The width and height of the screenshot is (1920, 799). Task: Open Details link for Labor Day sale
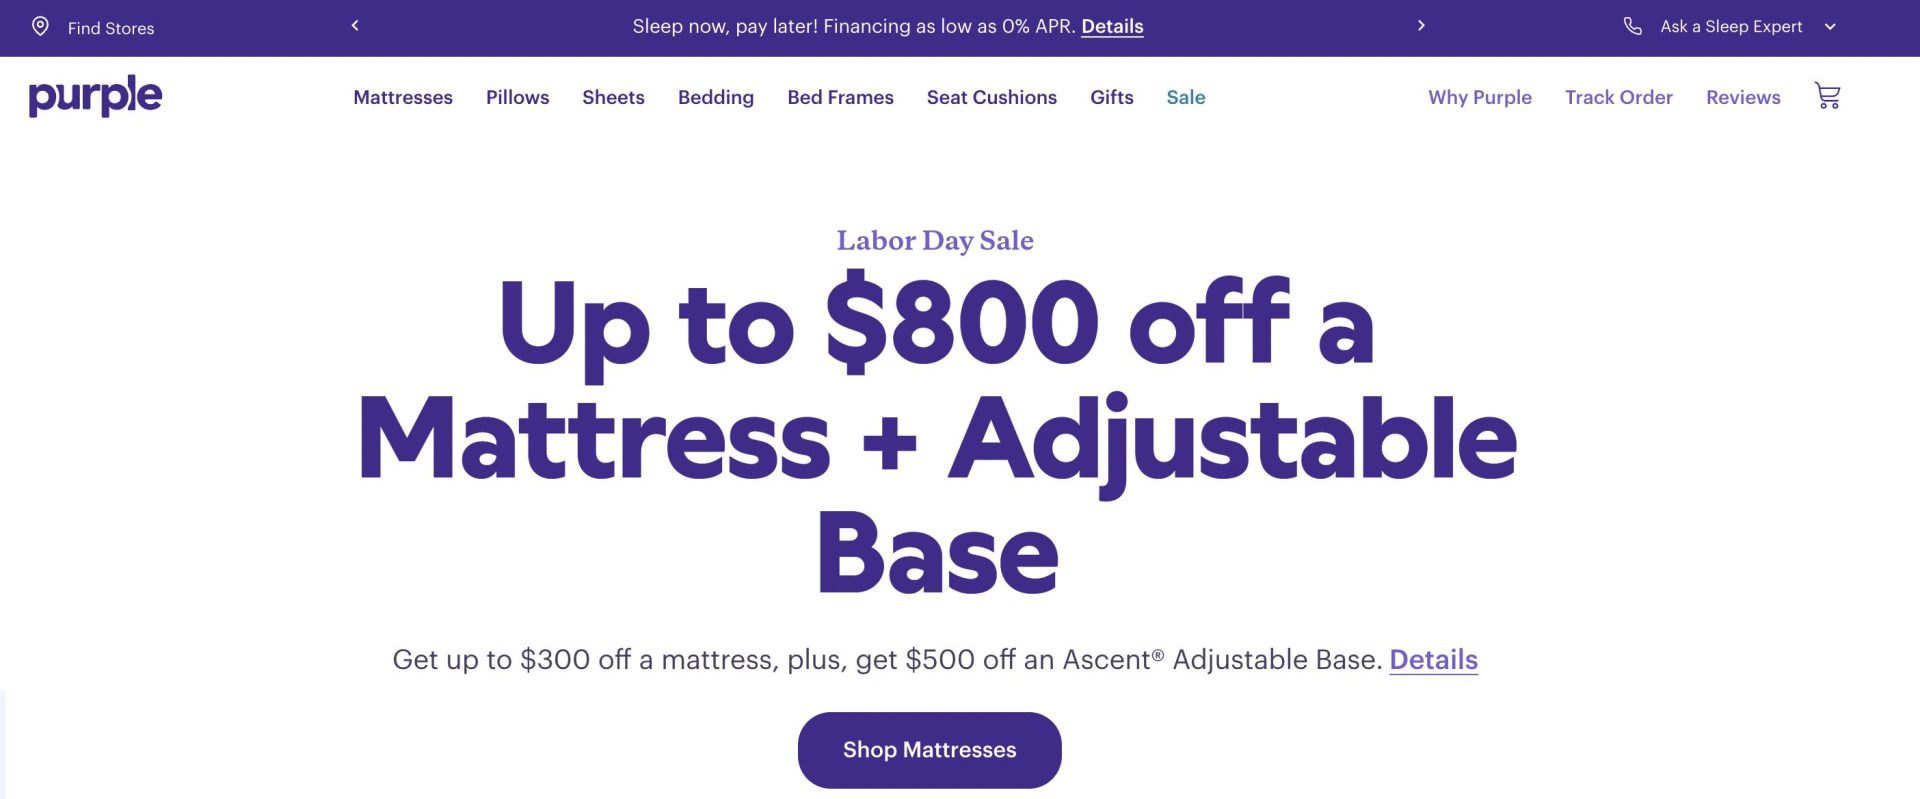pyautogui.click(x=1433, y=660)
